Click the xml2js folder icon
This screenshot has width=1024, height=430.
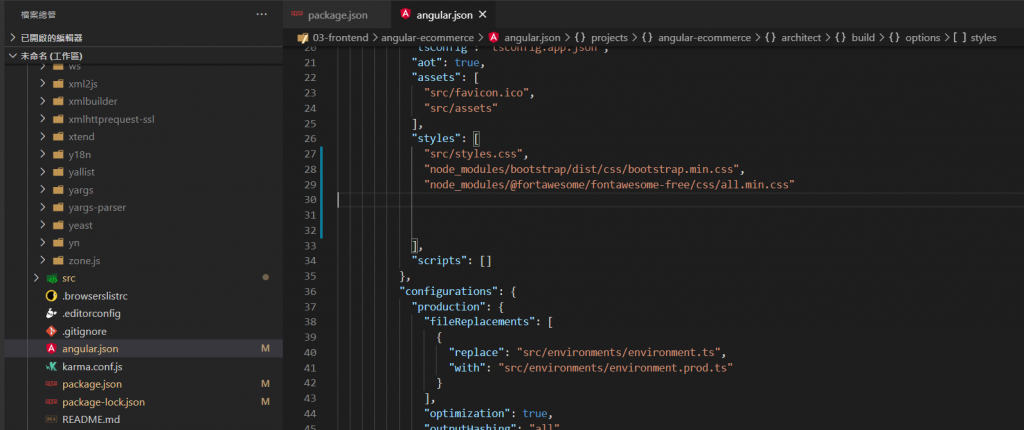click(x=58, y=84)
